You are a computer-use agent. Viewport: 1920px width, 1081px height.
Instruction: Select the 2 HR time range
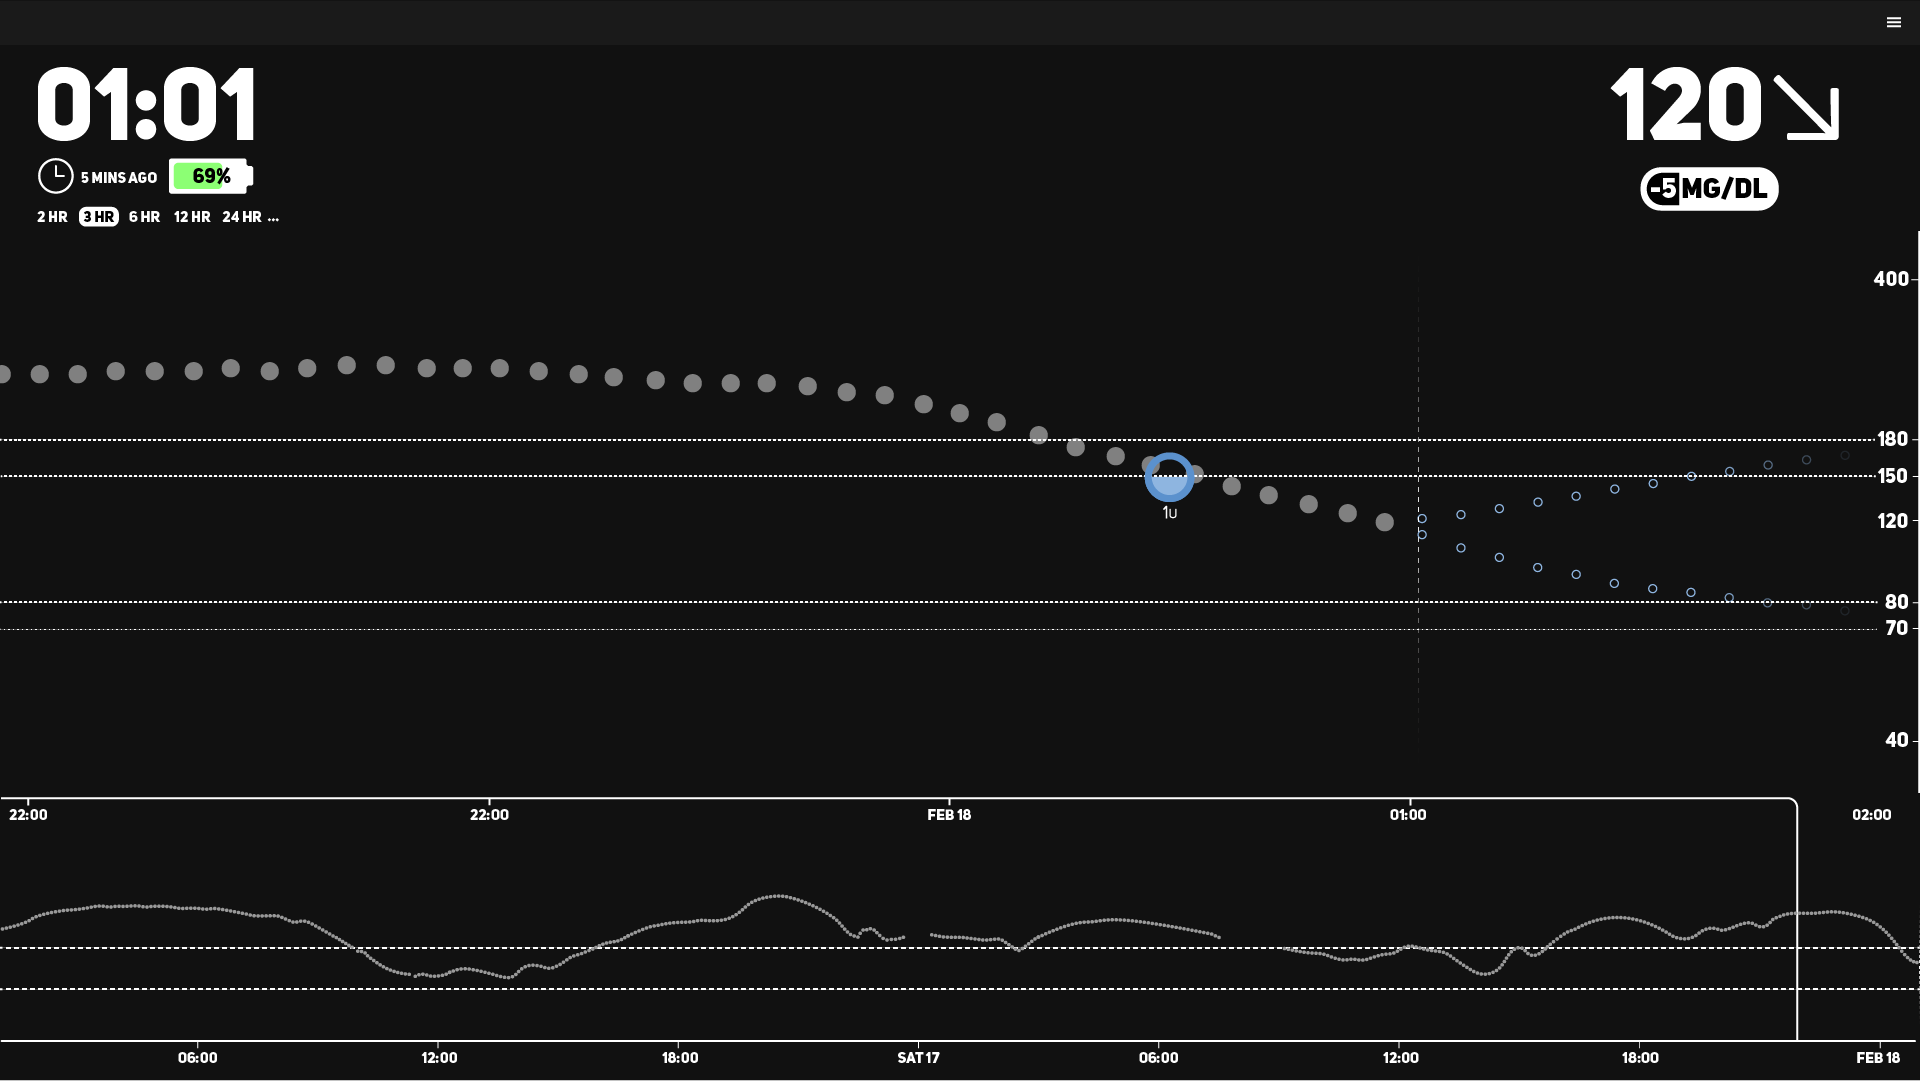52,217
